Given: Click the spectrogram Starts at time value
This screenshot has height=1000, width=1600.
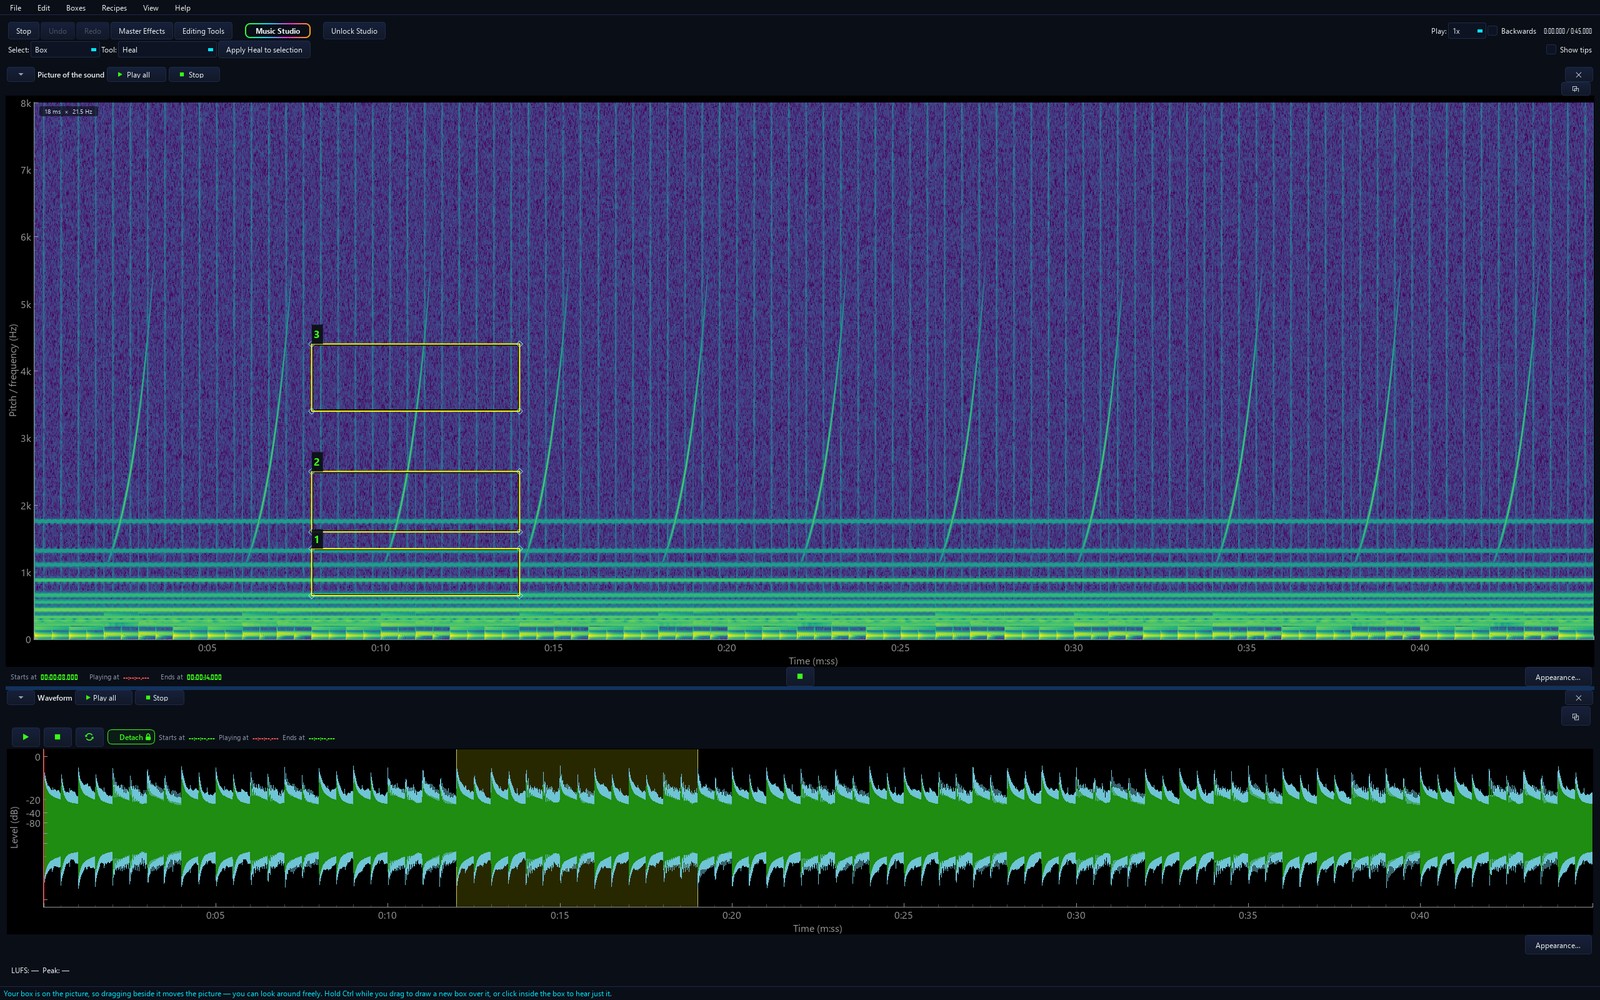Looking at the screenshot, I should click(59, 677).
